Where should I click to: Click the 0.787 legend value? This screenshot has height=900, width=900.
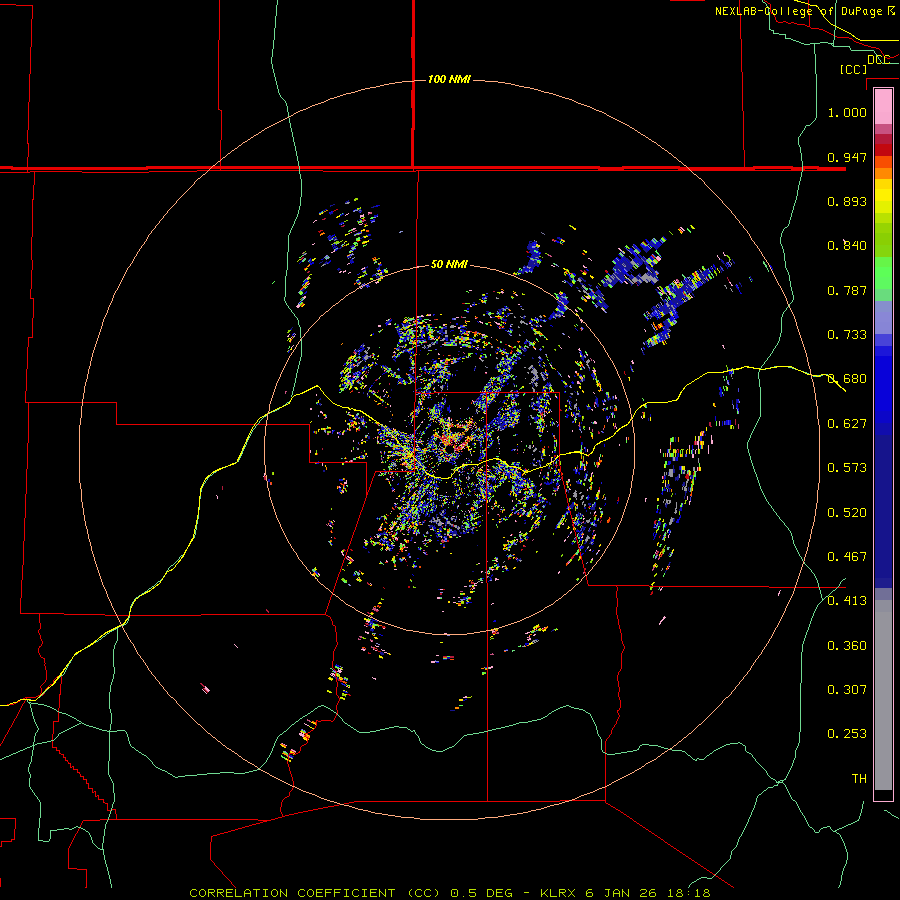847,290
